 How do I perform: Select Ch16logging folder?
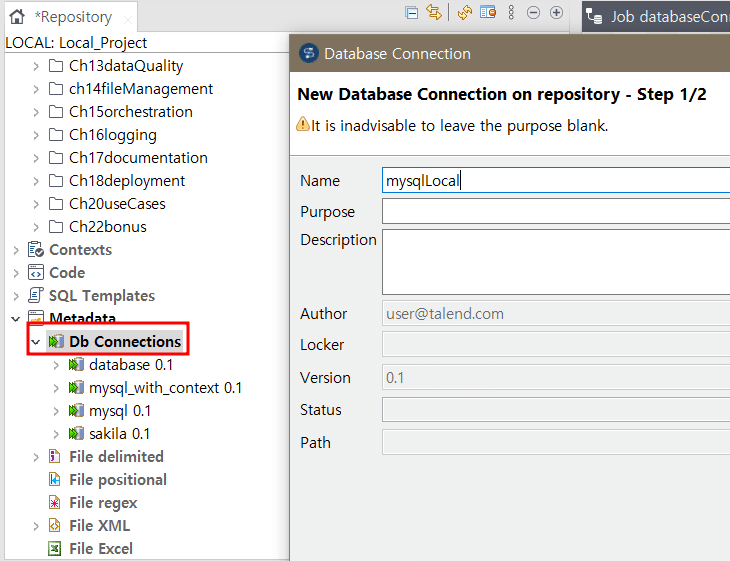click(x=113, y=135)
